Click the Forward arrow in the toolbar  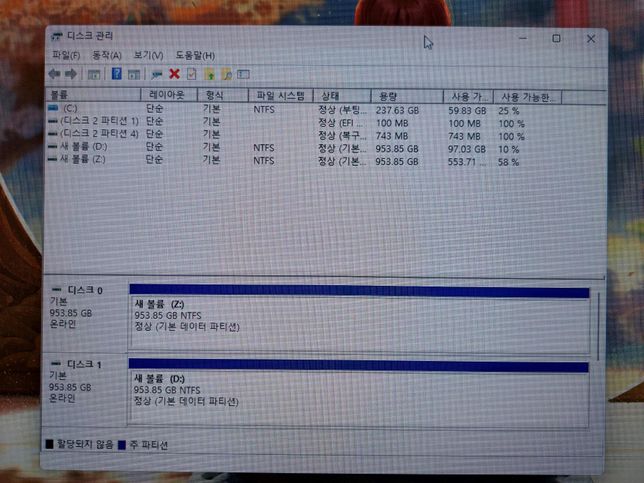71,74
